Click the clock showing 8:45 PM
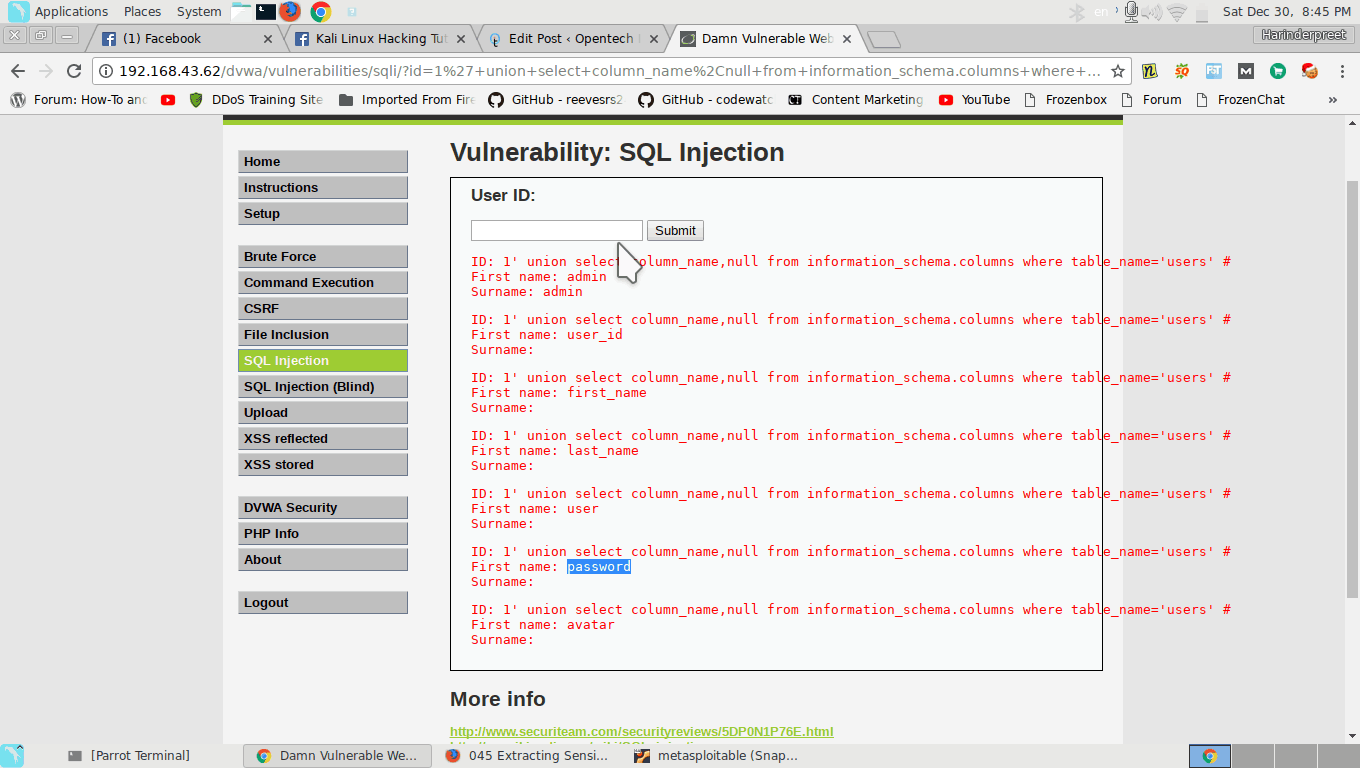This screenshot has height=768, width=1360. (x=1286, y=12)
